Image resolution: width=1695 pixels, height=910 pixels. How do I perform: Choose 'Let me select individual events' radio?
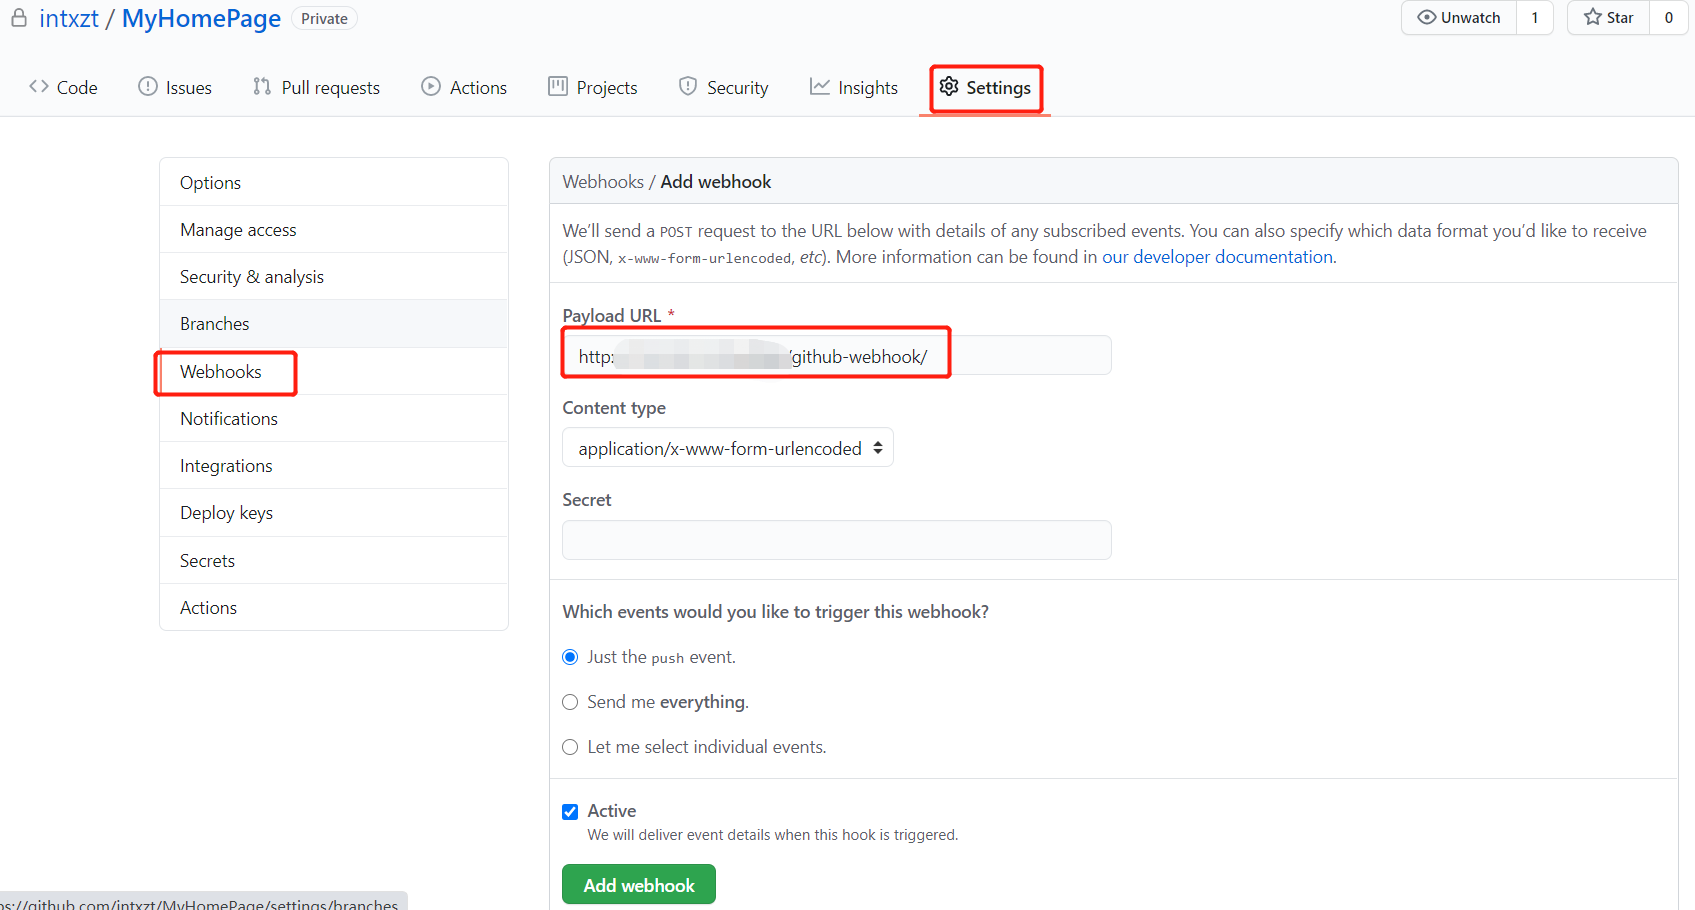coord(570,747)
